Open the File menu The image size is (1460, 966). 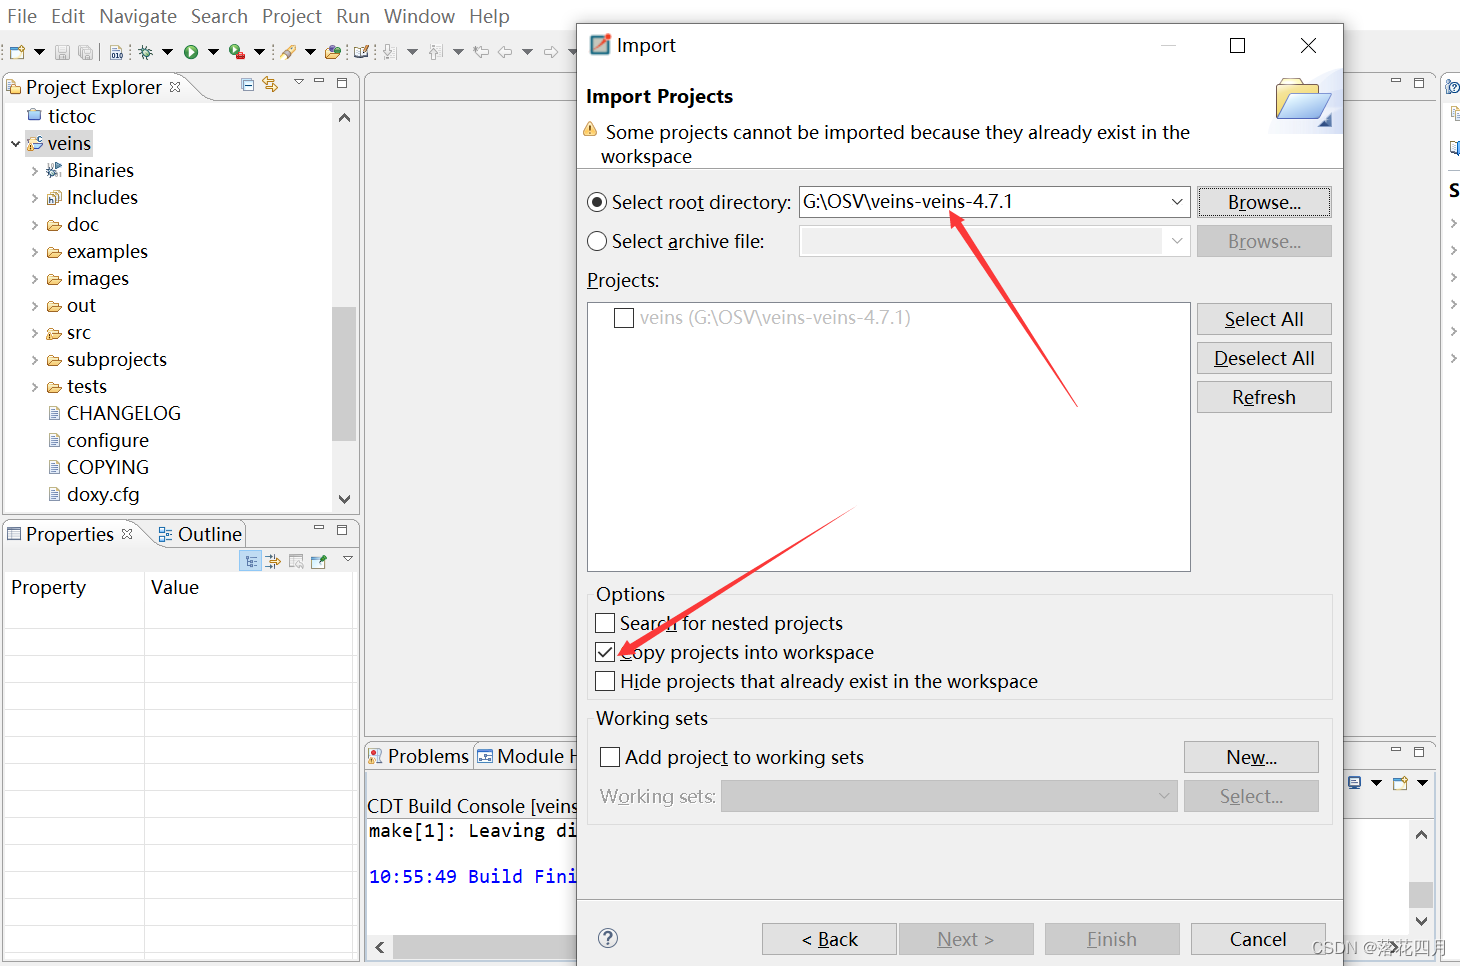click(x=22, y=16)
